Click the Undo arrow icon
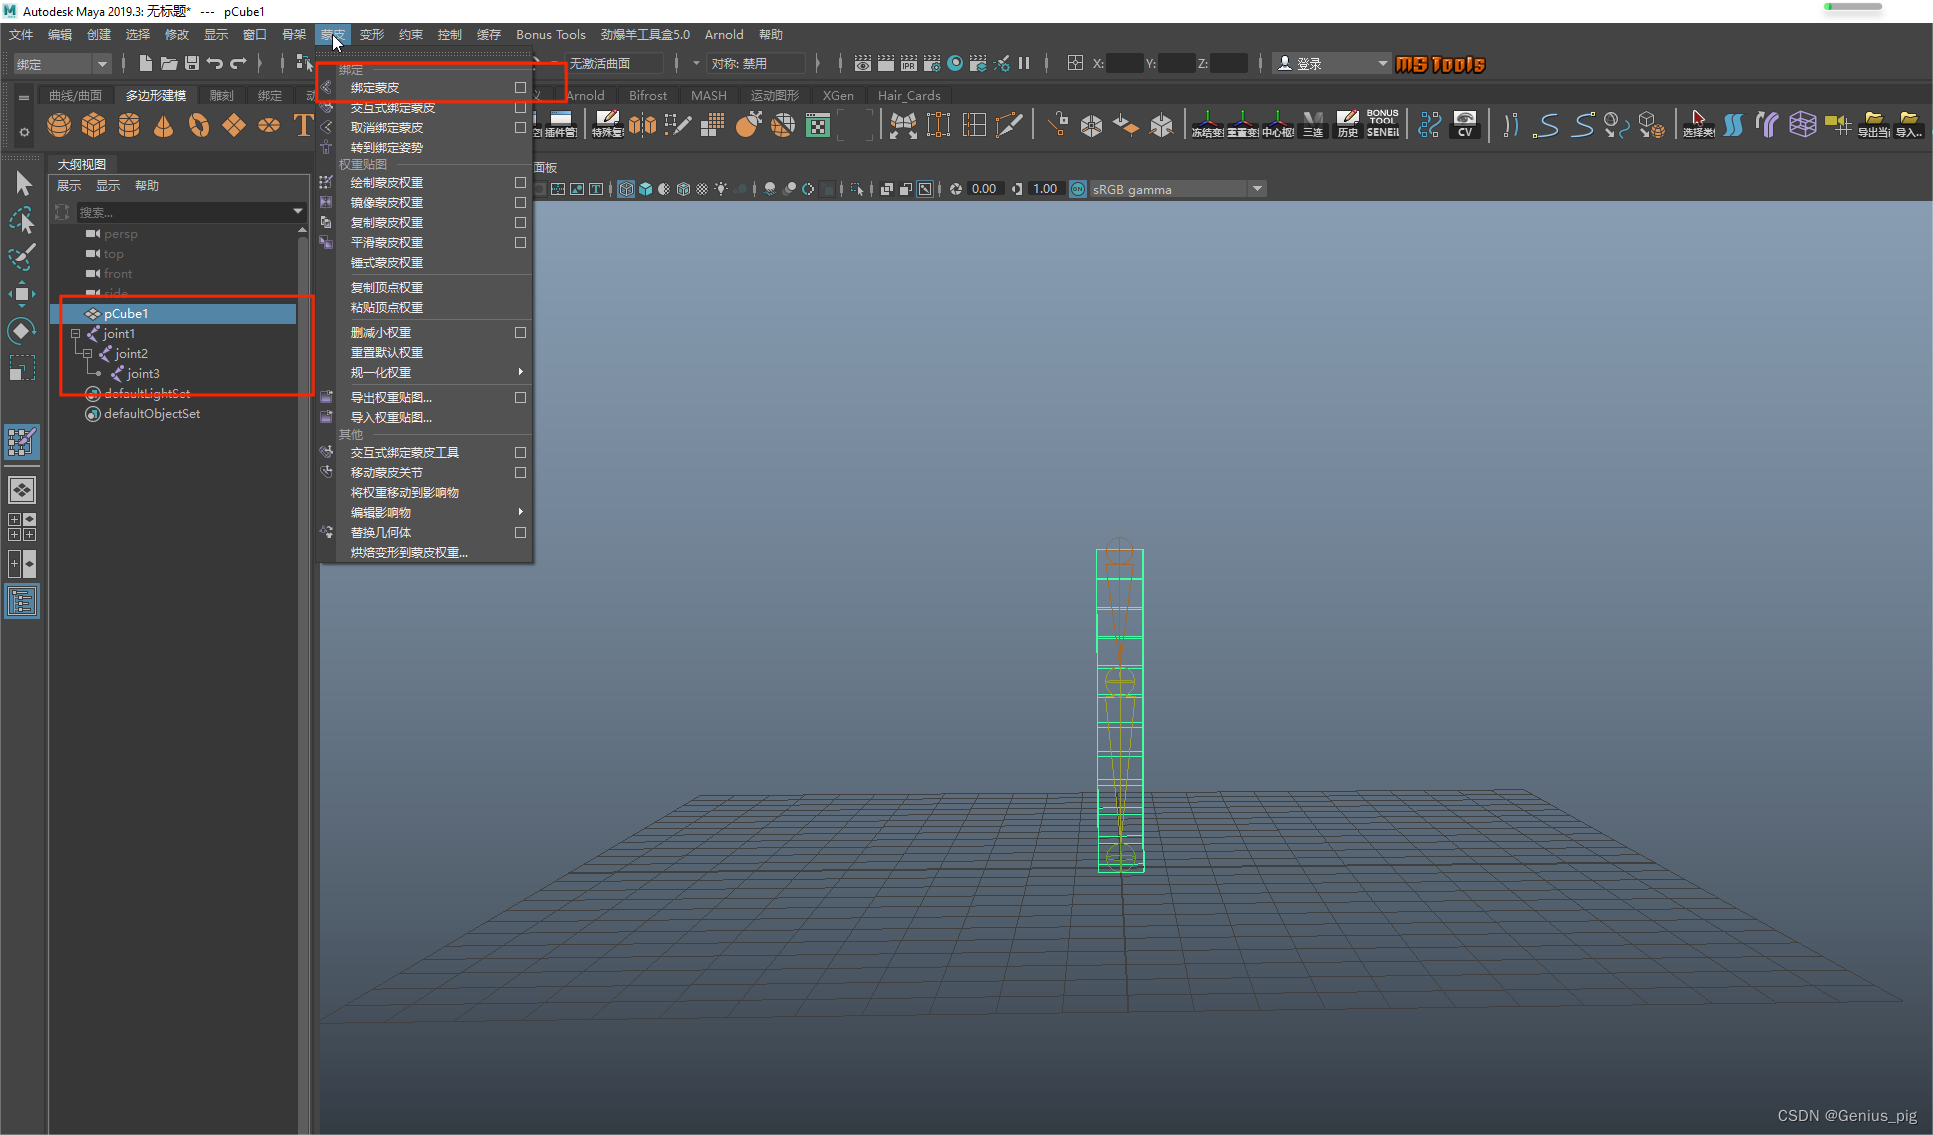This screenshot has width=1933, height=1135. [215, 63]
